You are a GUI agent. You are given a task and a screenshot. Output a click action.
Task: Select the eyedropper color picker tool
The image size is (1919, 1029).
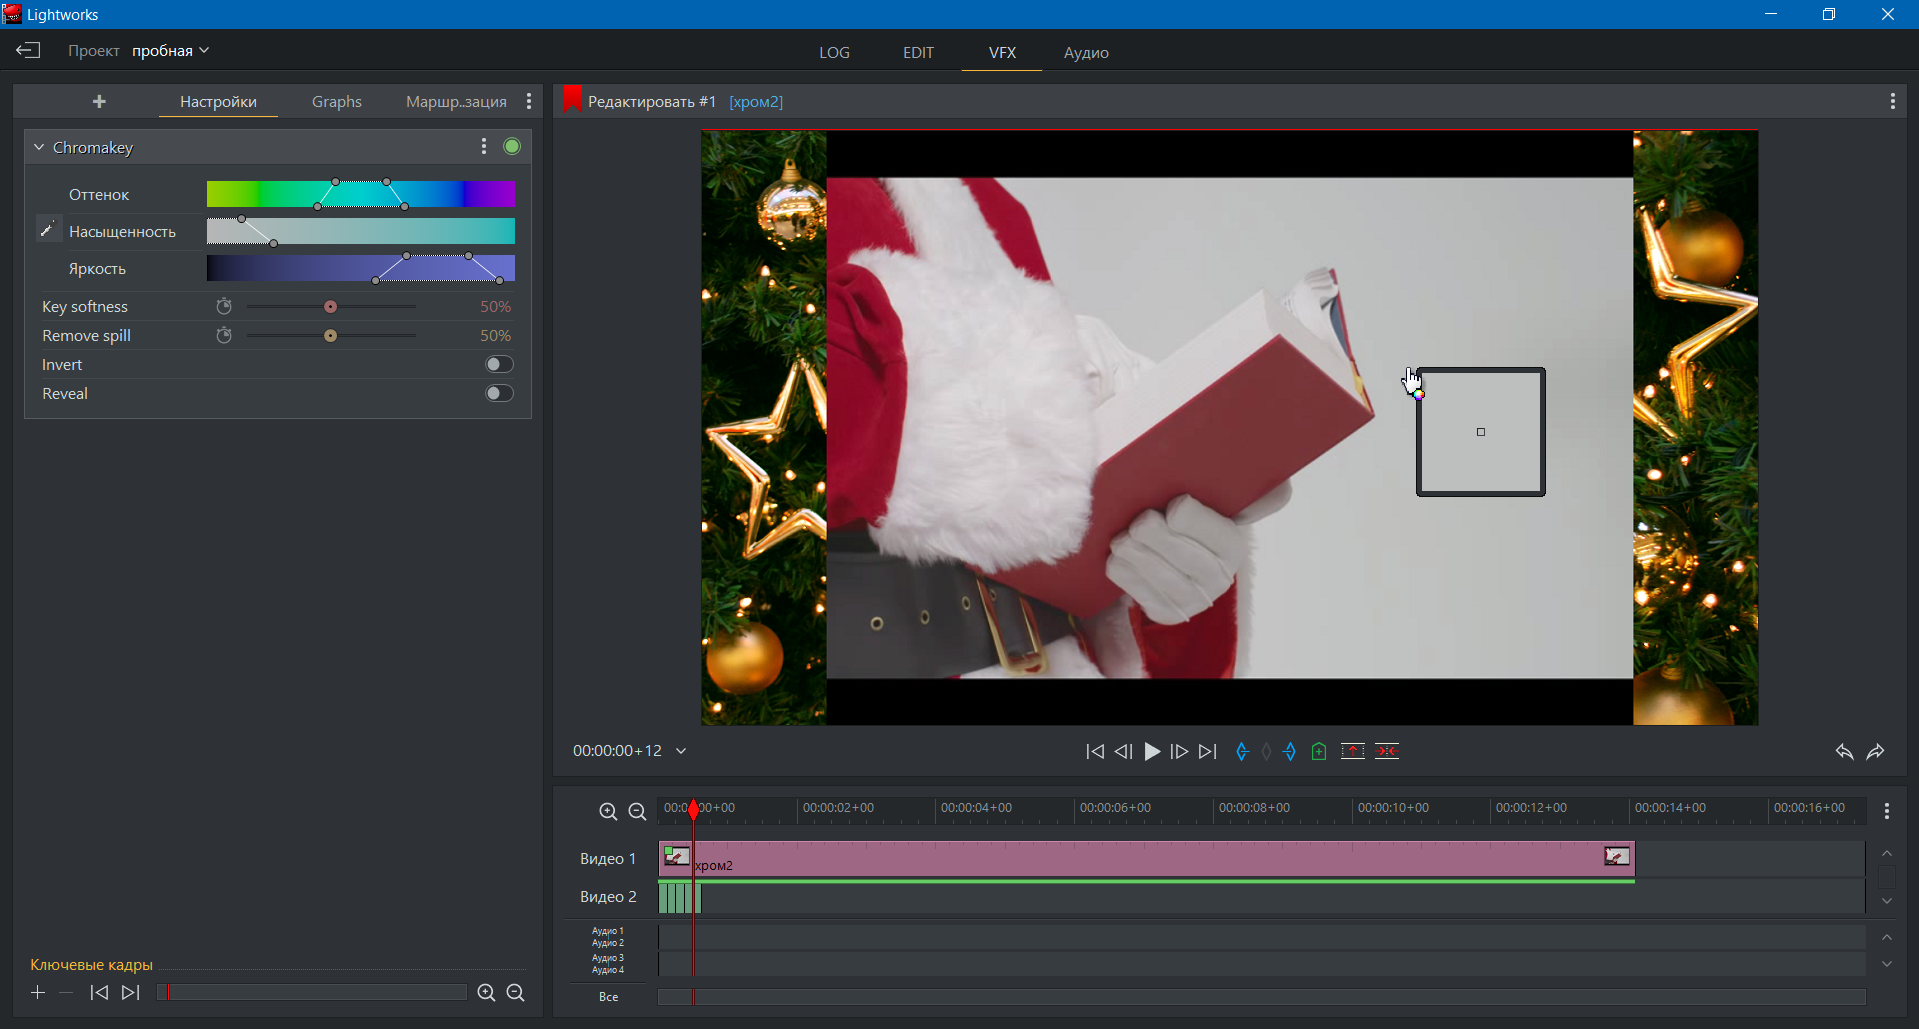[x=47, y=230]
